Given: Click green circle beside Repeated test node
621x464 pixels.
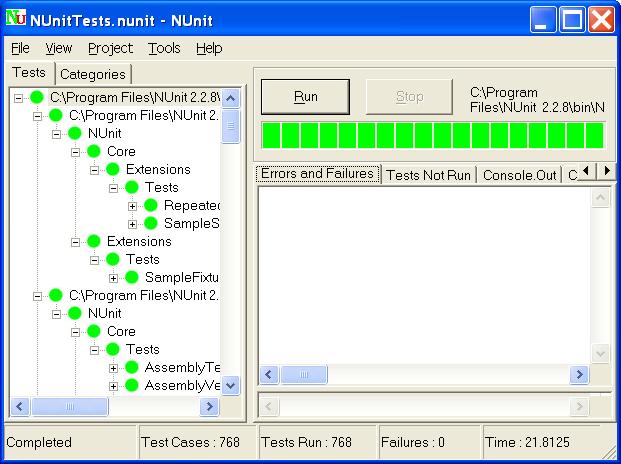Looking at the screenshot, I should (x=151, y=205).
